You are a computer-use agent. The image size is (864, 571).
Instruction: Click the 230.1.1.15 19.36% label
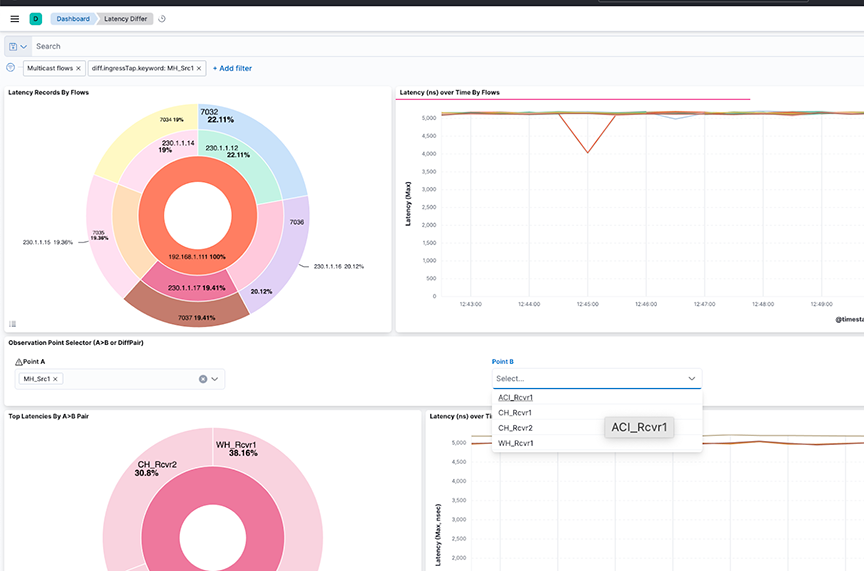click(x=47, y=243)
